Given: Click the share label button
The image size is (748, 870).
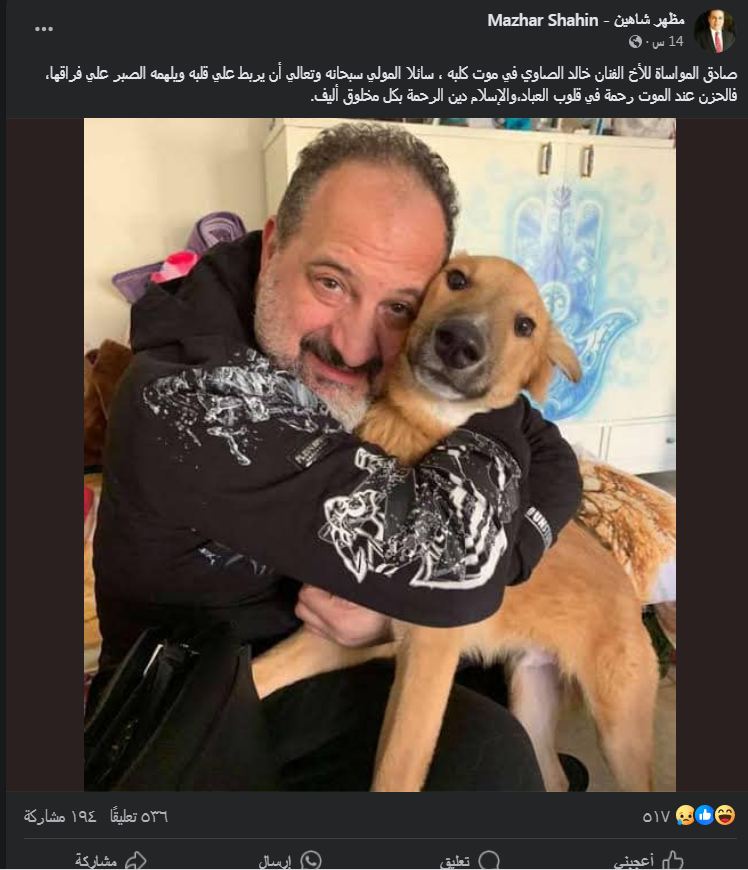Looking at the screenshot, I should pyautogui.click(x=97, y=862).
